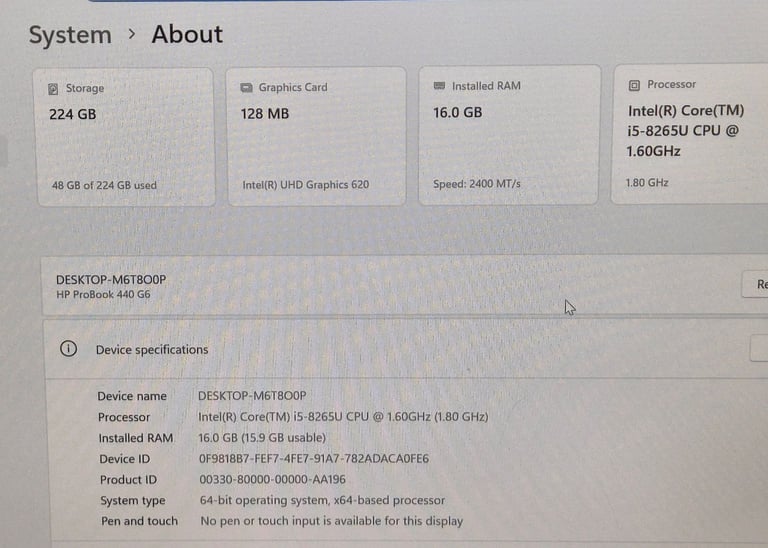Click the Device ID label

(x=124, y=459)
